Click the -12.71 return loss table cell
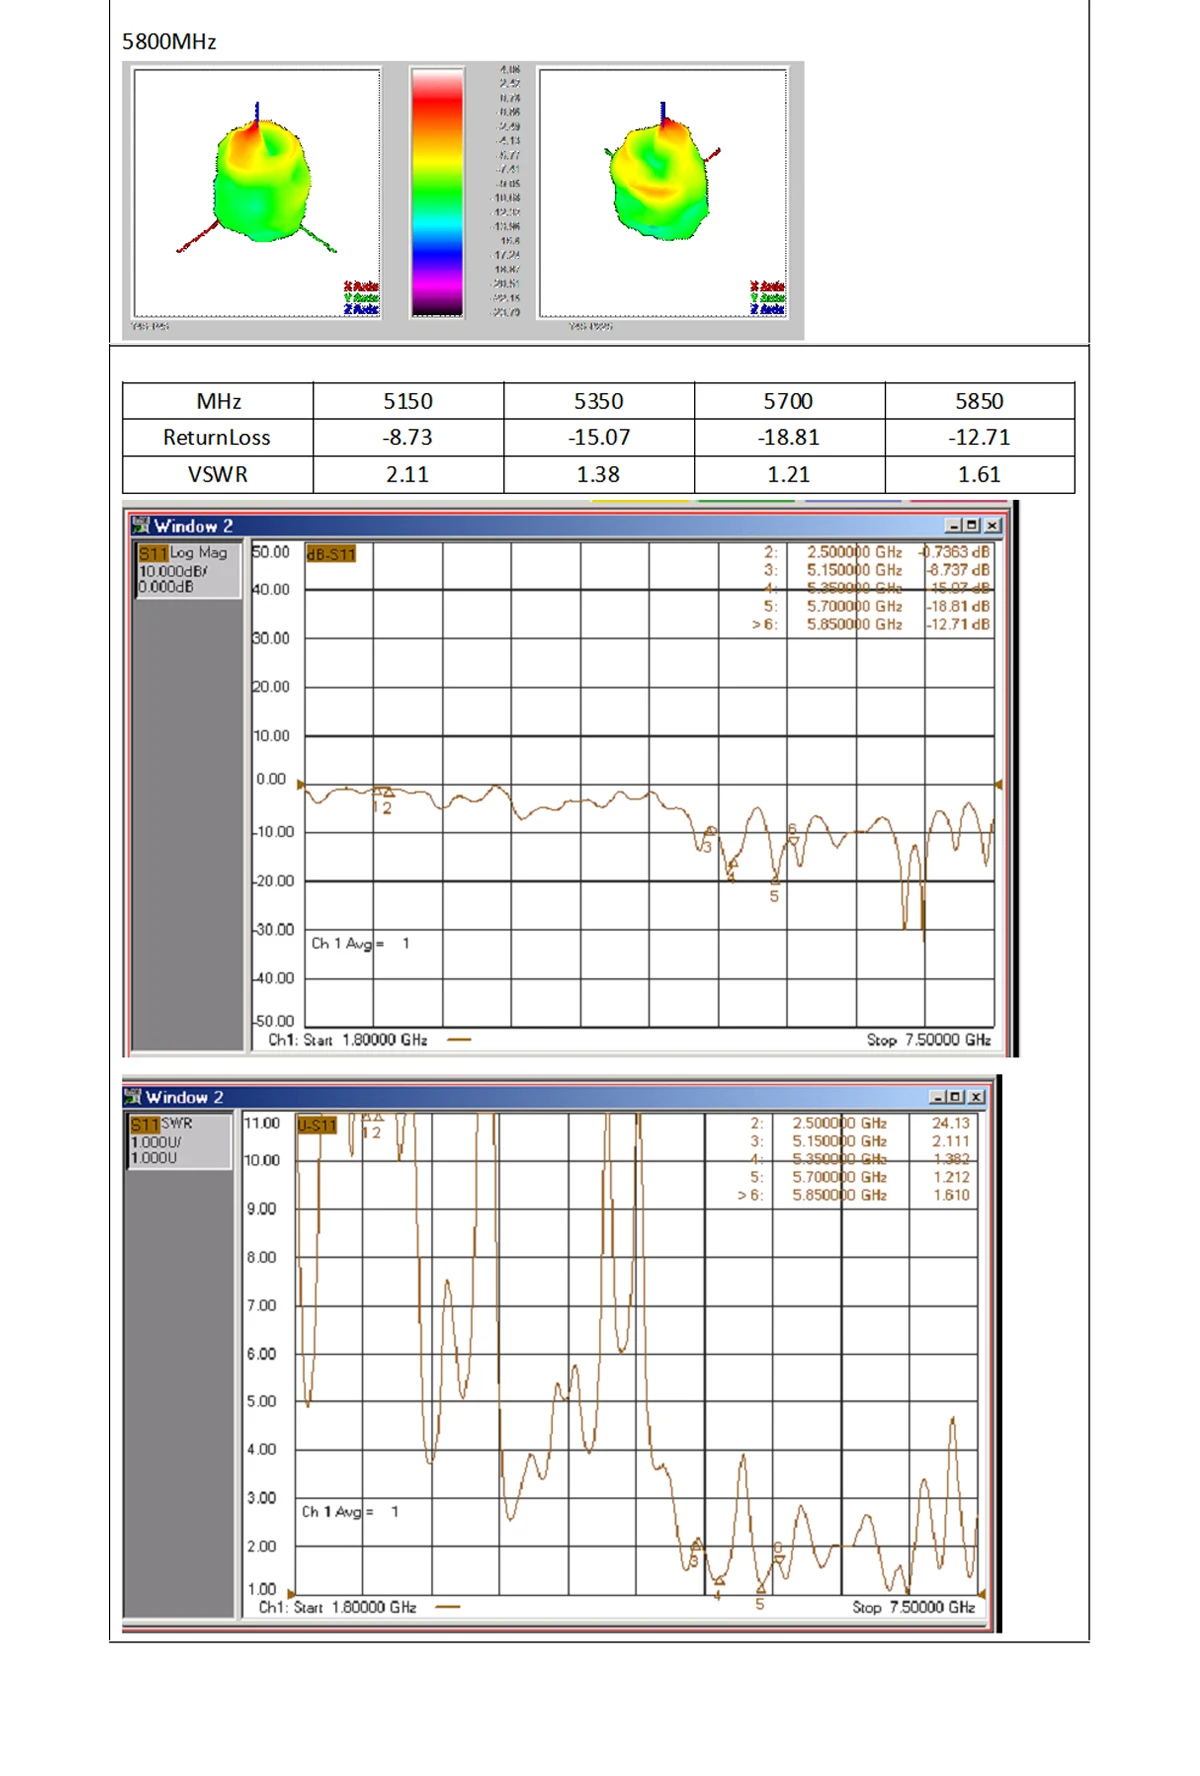Viewport: 1200px width, 1776px height. [980, 437]
